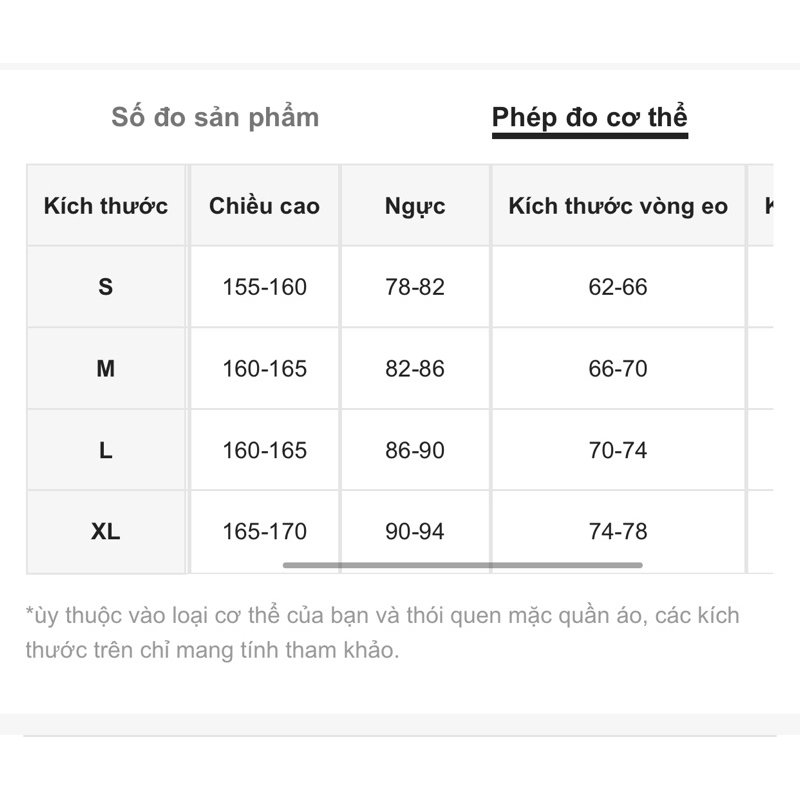Click chest cell 82-86
Viewport: 800px width, 800px height.
pyautogui.click(x=415, y=369)
